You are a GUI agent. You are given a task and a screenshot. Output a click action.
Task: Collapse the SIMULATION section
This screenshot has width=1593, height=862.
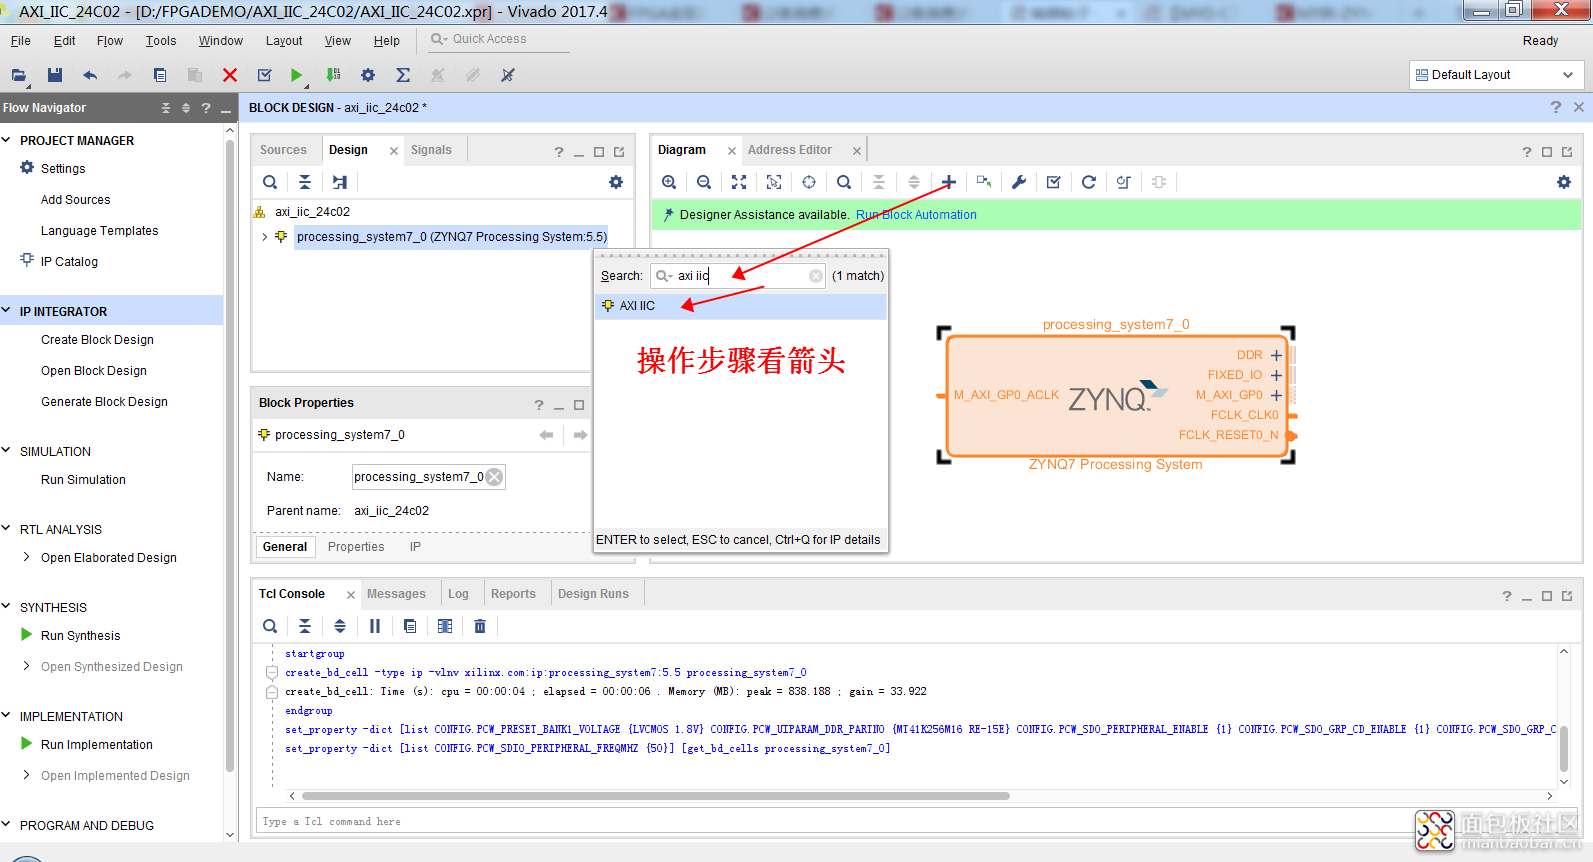pyautogui.click(x=7, y=451)
